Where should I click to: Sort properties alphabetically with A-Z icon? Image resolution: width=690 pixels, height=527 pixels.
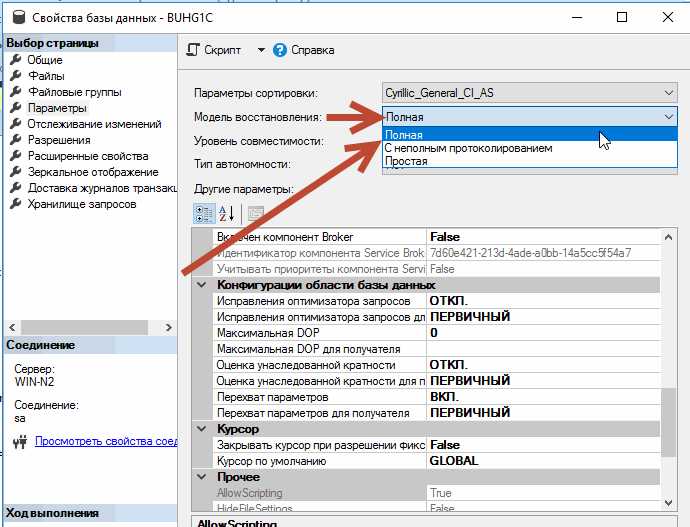coord(226,213)
